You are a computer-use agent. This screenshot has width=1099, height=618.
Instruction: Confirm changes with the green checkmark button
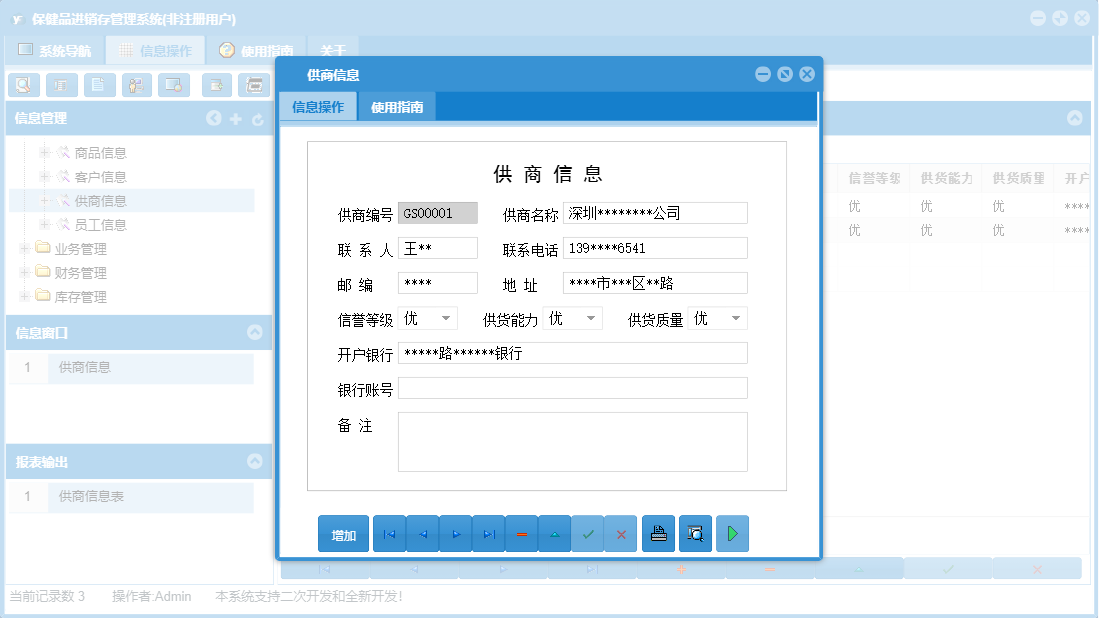click(x=588, y=533)
